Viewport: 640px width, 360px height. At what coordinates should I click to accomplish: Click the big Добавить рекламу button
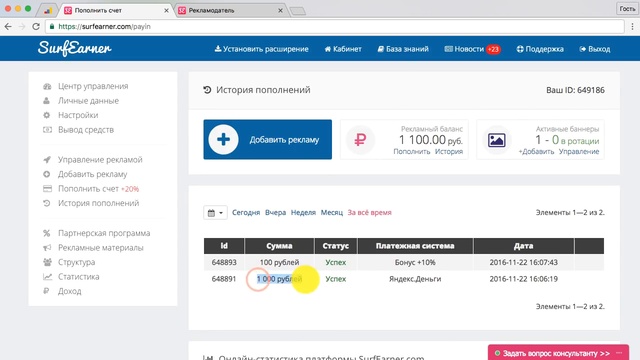[268, 140]
